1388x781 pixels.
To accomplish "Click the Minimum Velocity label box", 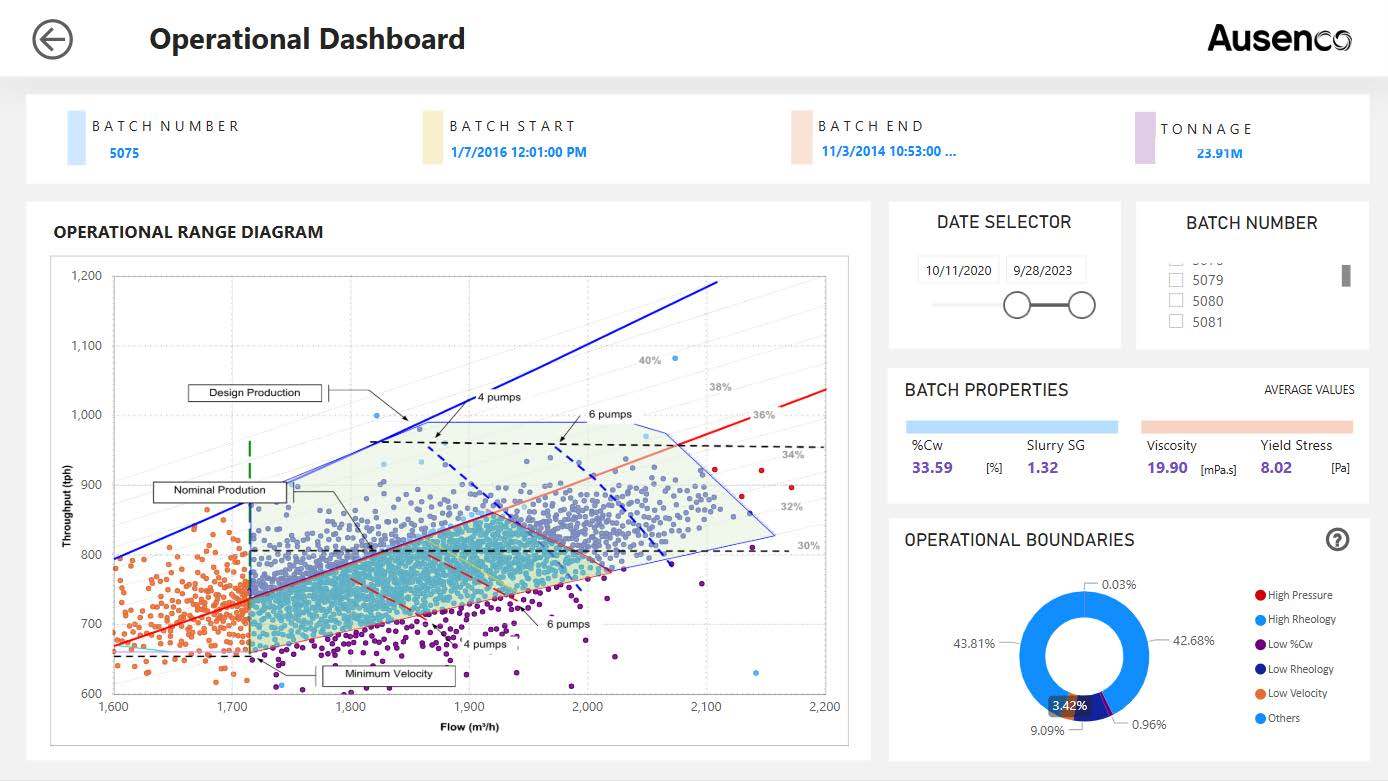I will point(389,675).
